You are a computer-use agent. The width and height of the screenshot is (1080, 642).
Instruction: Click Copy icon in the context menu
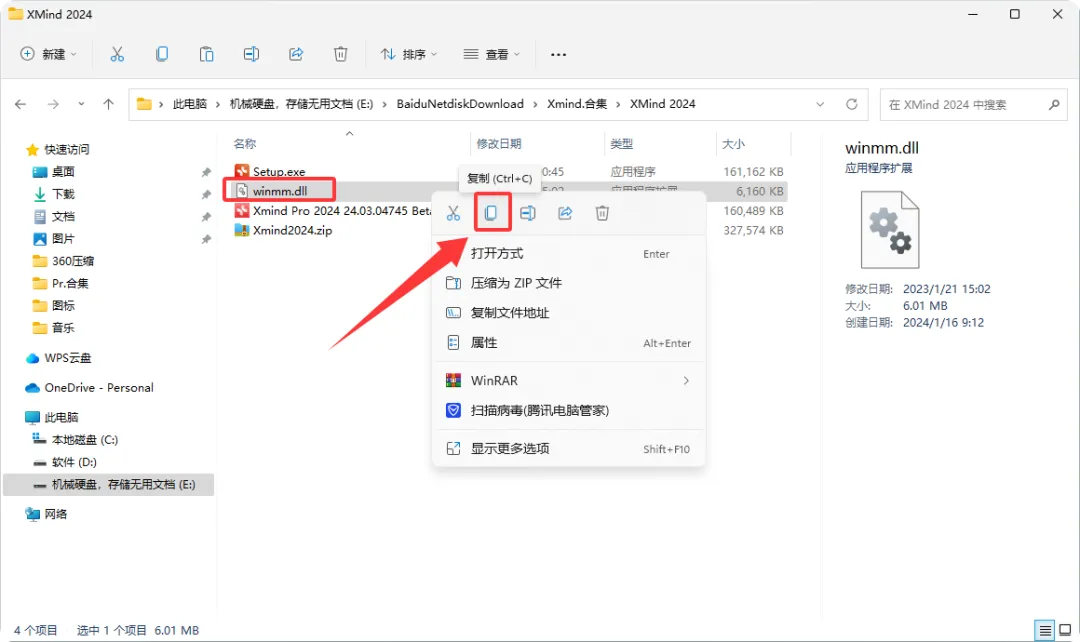(491, 213)
